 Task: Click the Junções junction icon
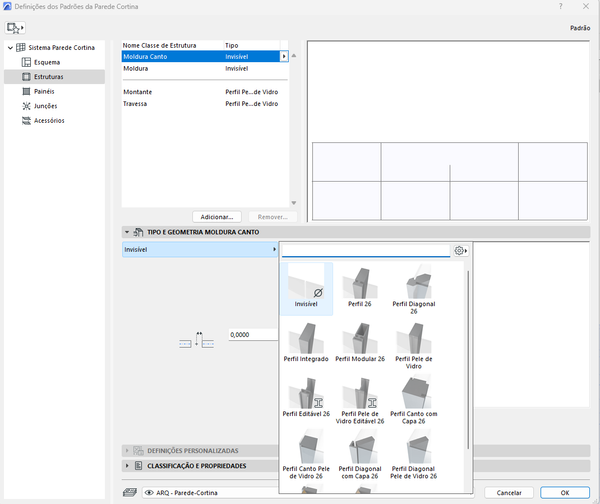click(x=26, y=106)
